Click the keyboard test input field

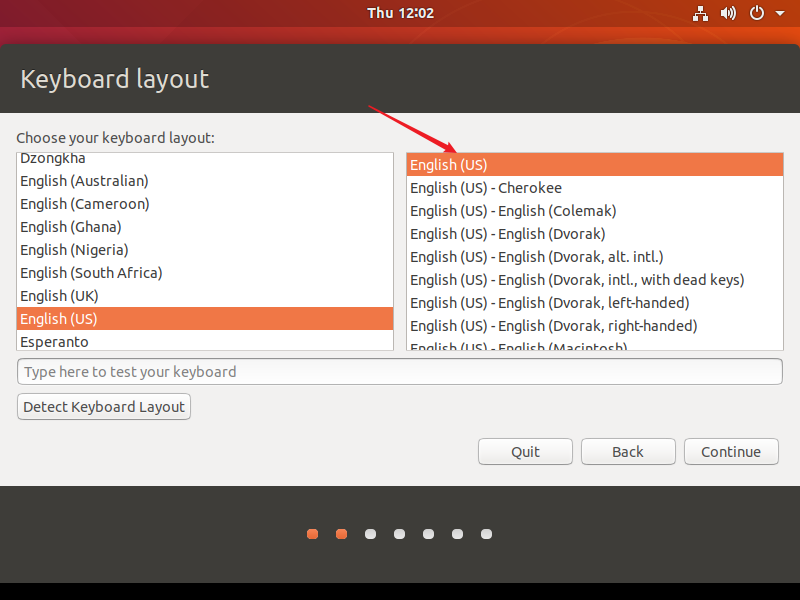pyautogui.click(x=400, y=371)
